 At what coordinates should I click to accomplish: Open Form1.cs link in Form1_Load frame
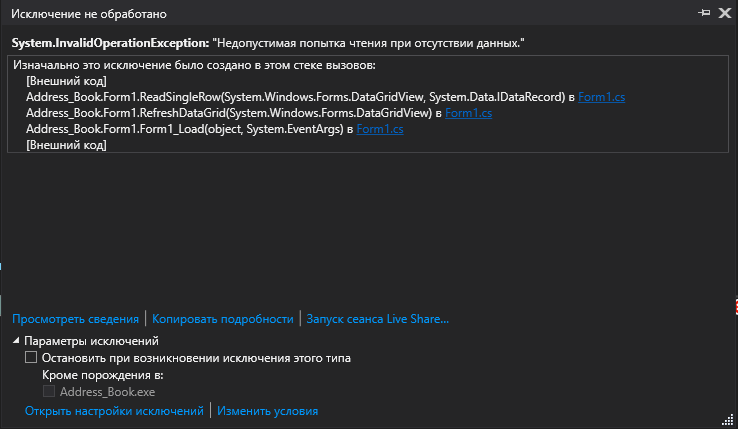(380, 129)
